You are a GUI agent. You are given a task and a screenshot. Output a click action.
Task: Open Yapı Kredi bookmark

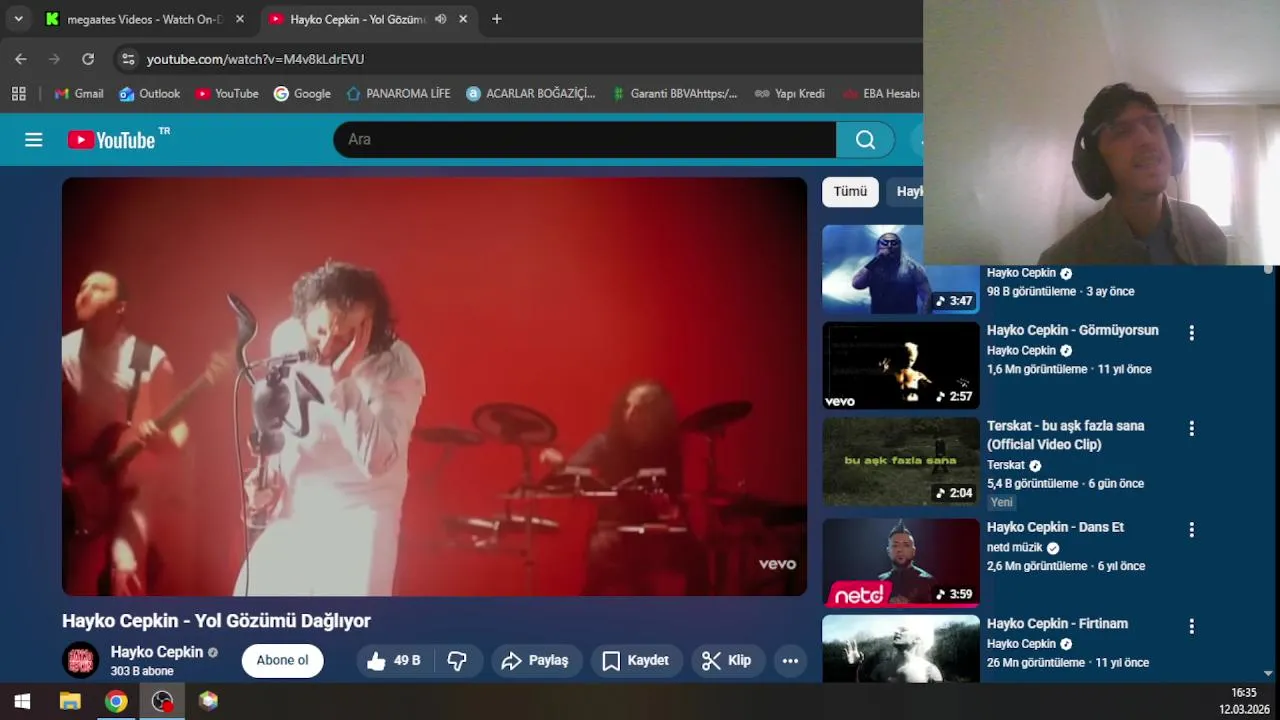point(790,93)
